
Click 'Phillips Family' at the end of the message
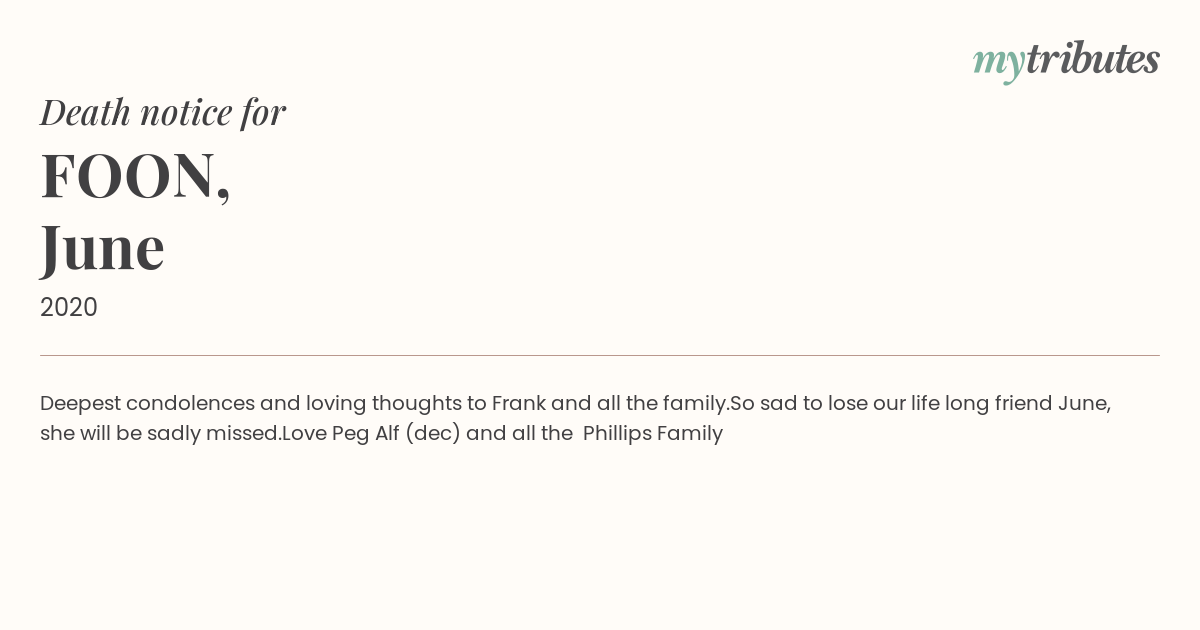pos(653,434)
